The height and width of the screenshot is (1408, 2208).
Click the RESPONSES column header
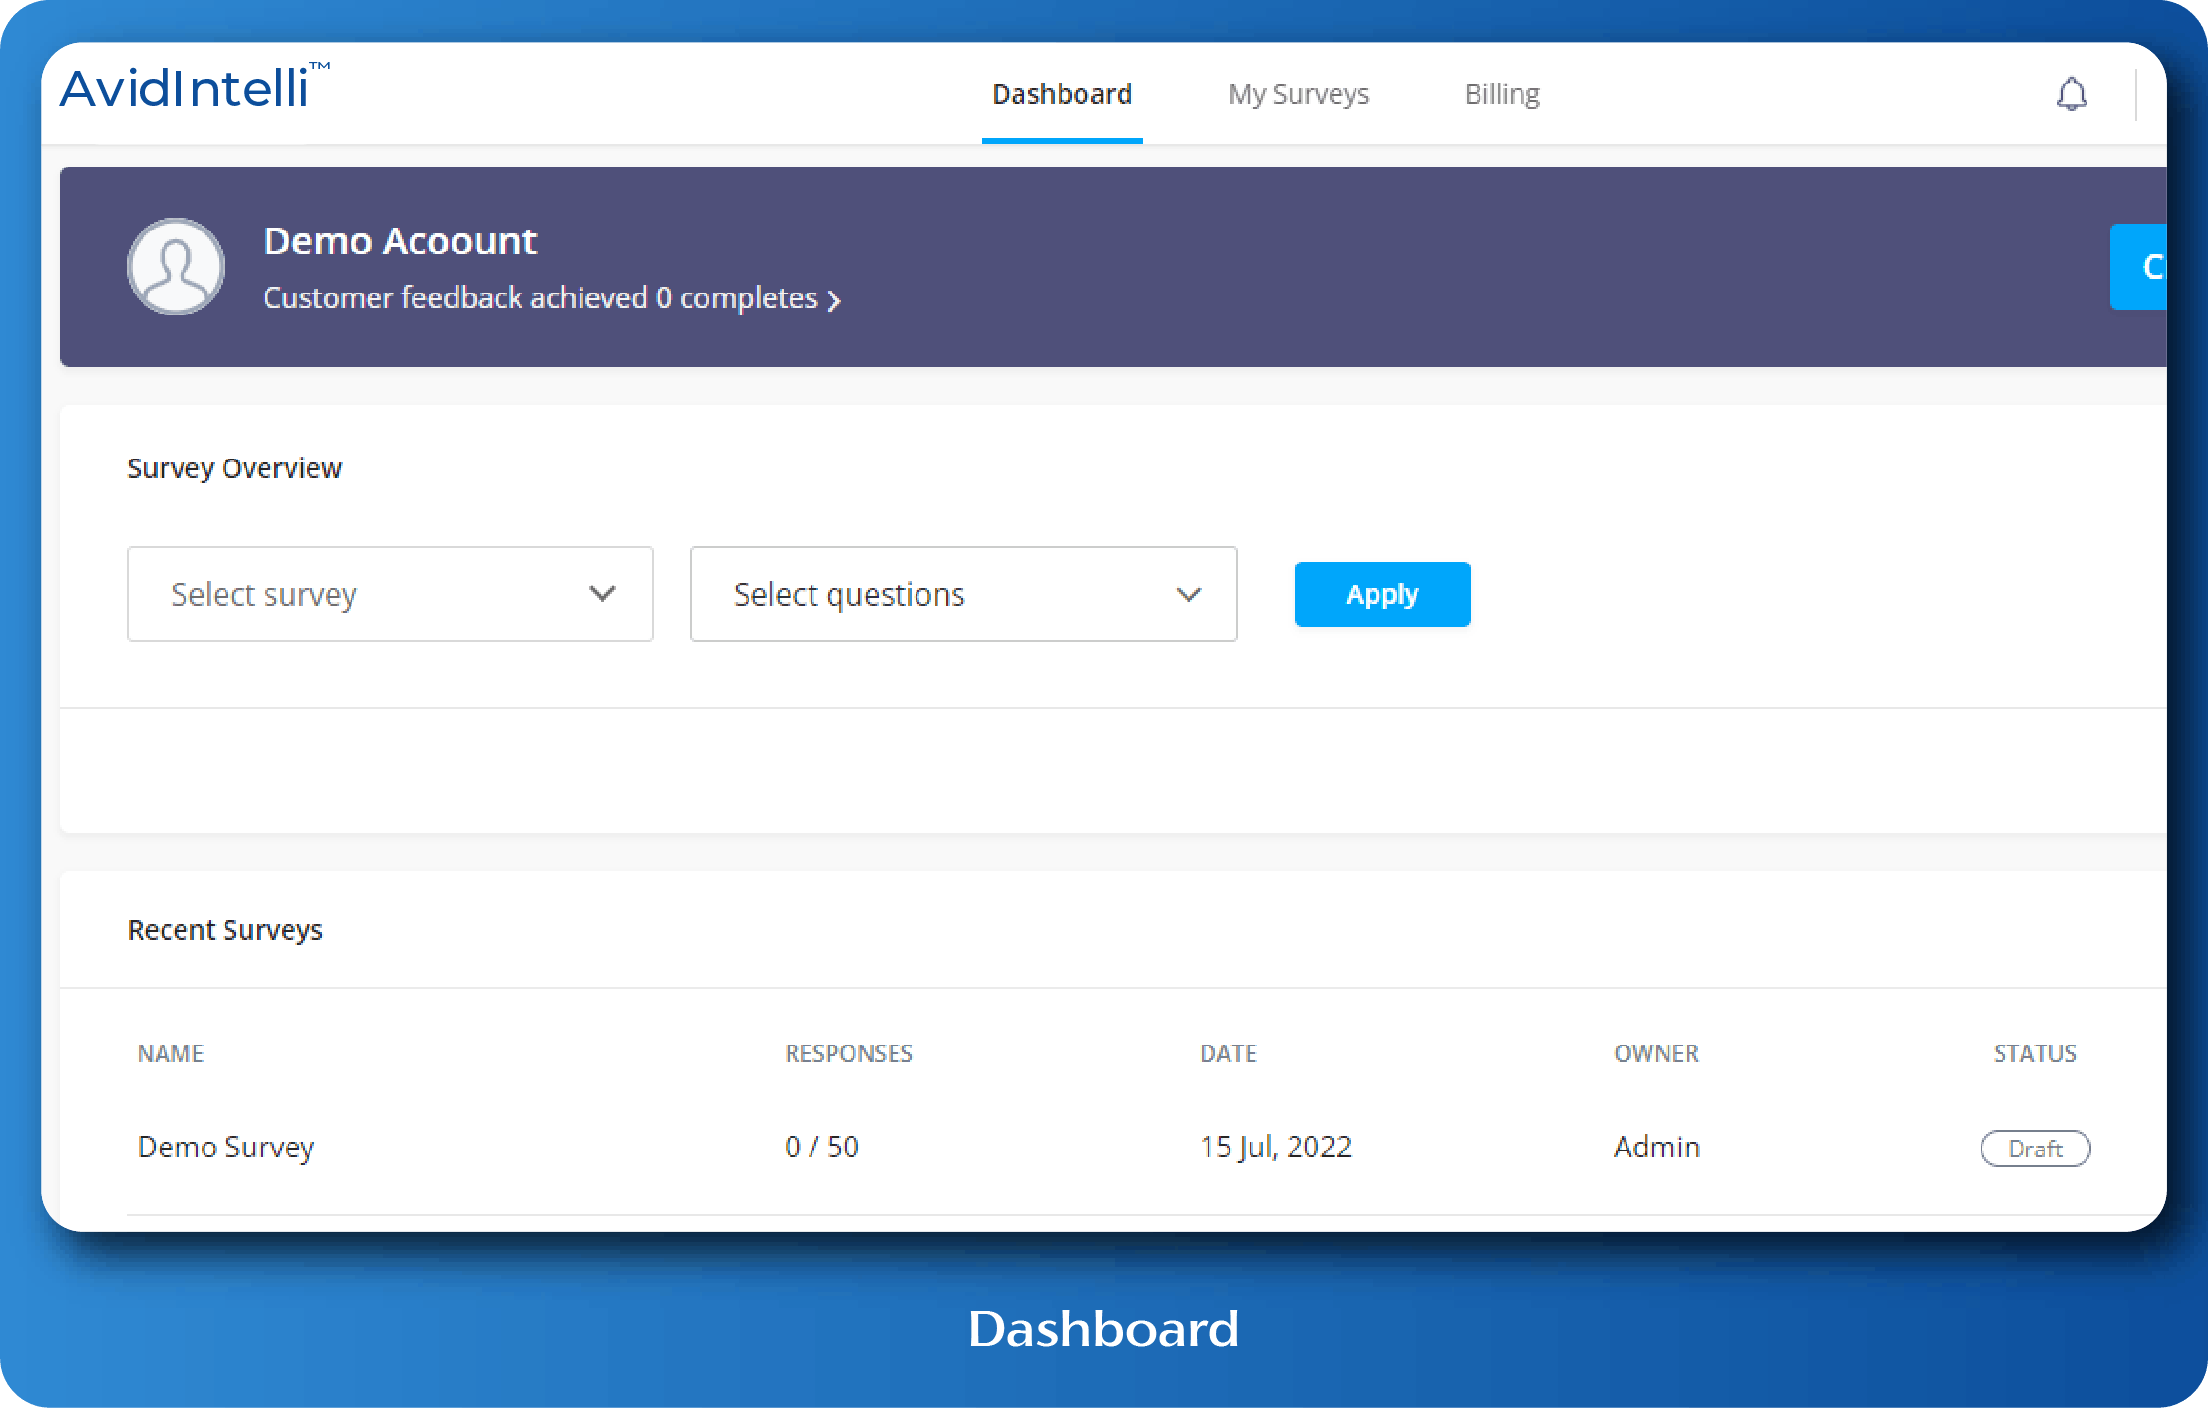point(849,1053)
